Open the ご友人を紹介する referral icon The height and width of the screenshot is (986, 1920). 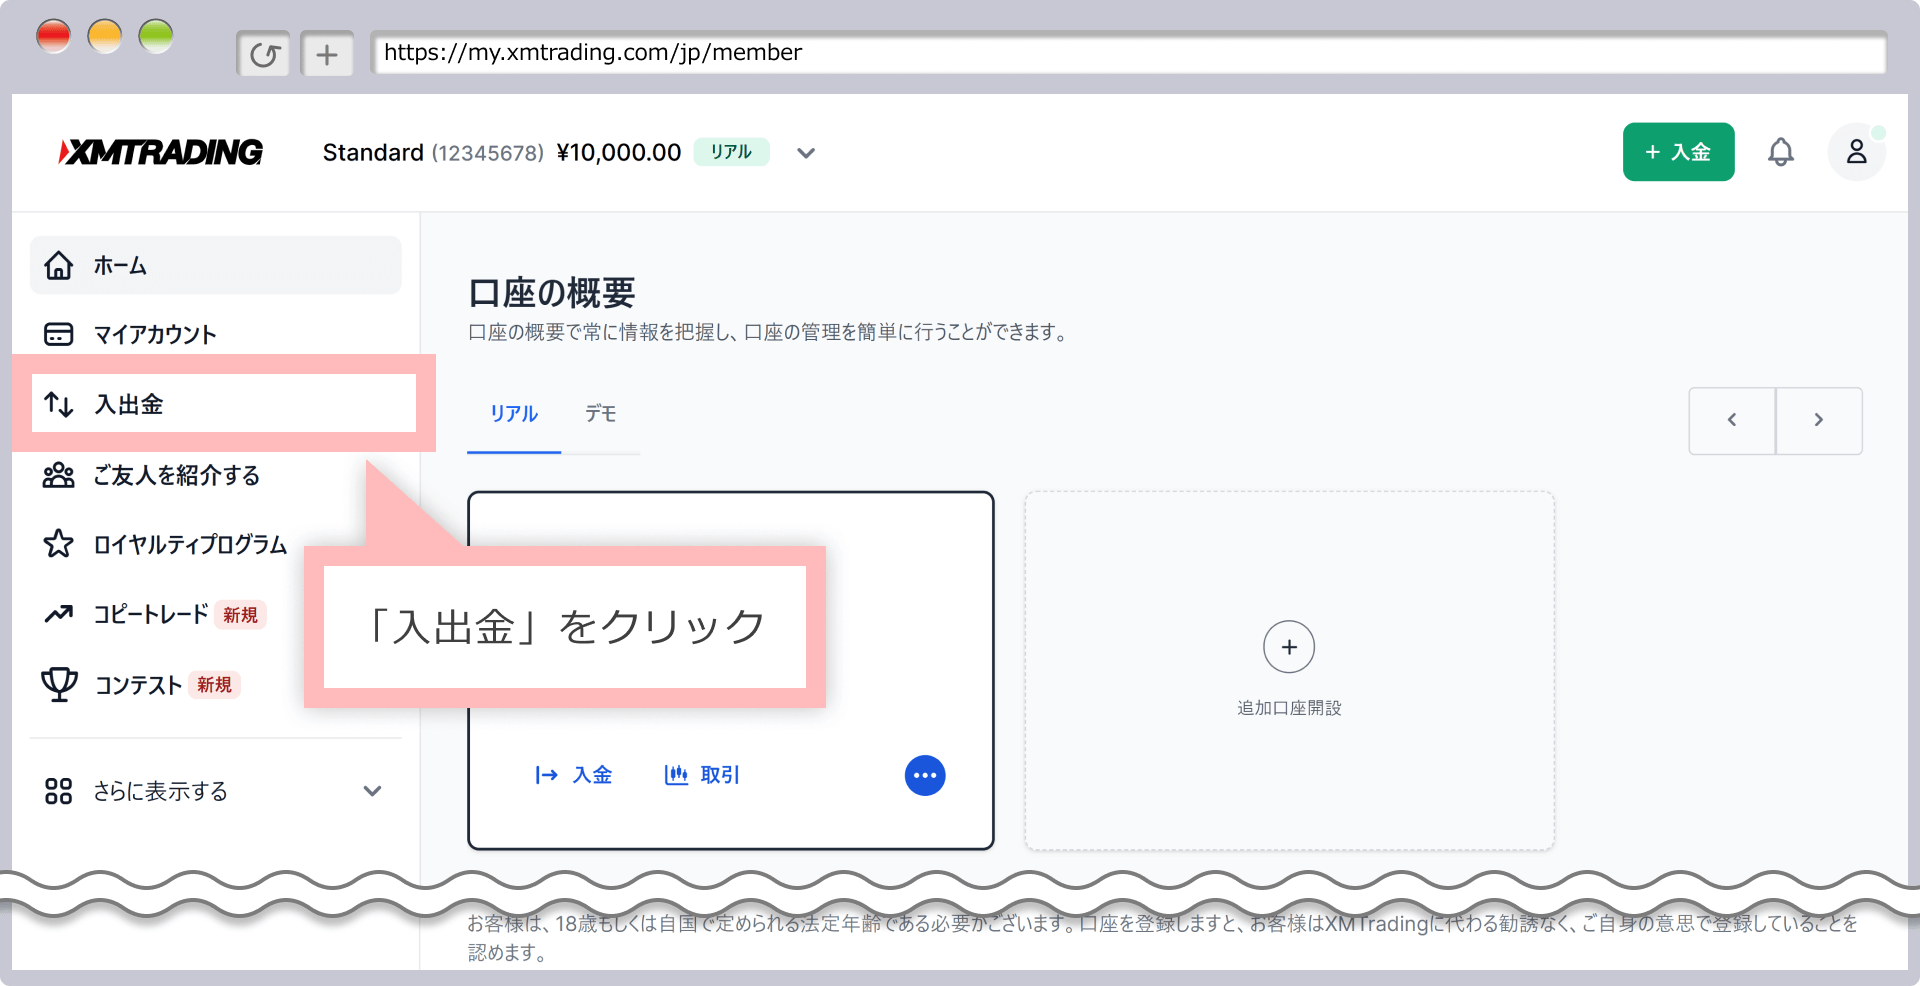[58, 476]
